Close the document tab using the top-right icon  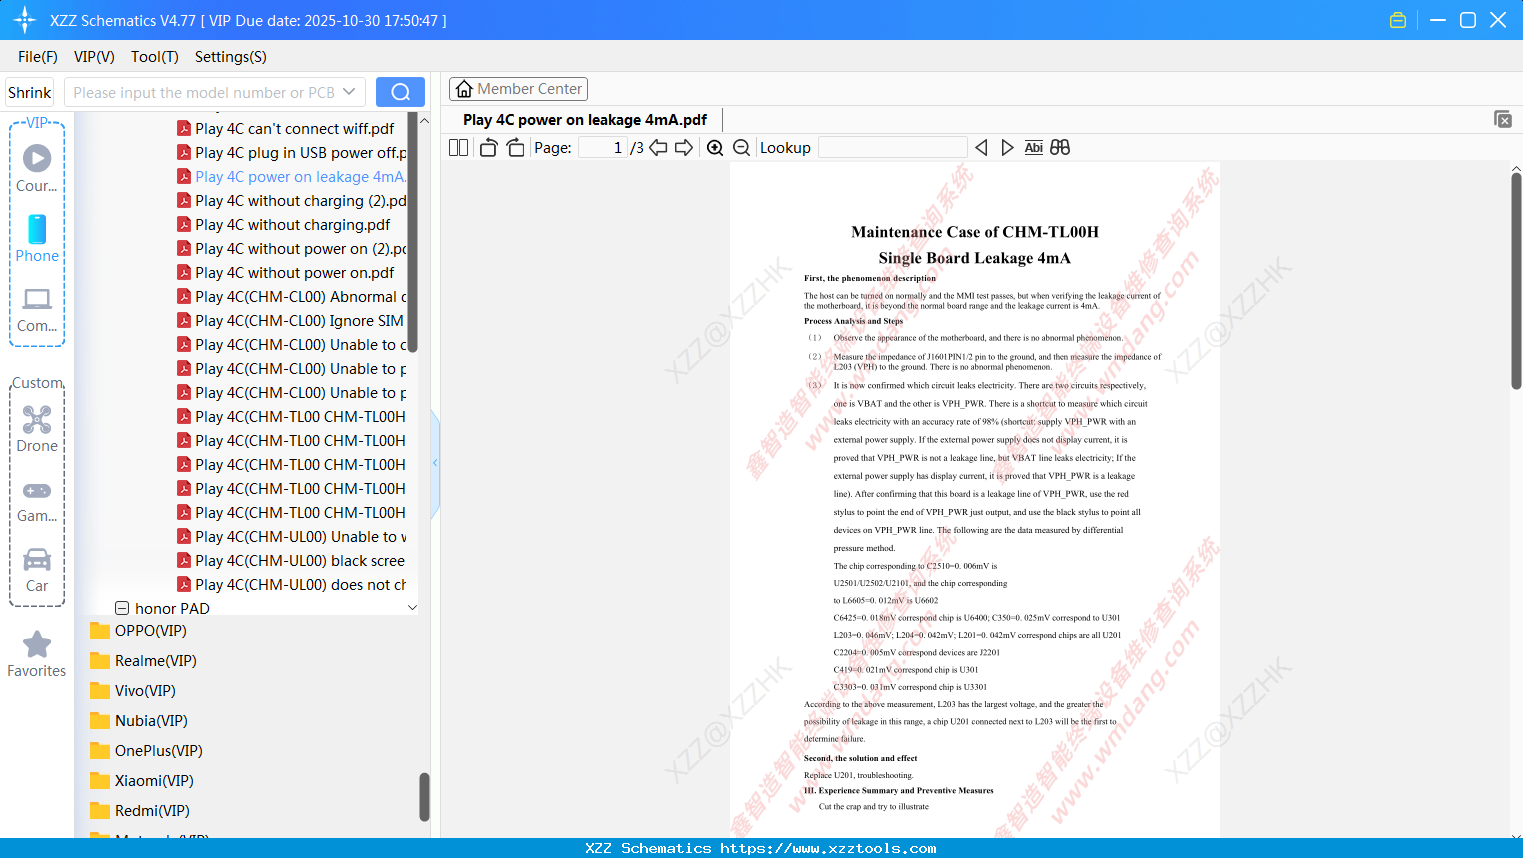pos(1503,119)
